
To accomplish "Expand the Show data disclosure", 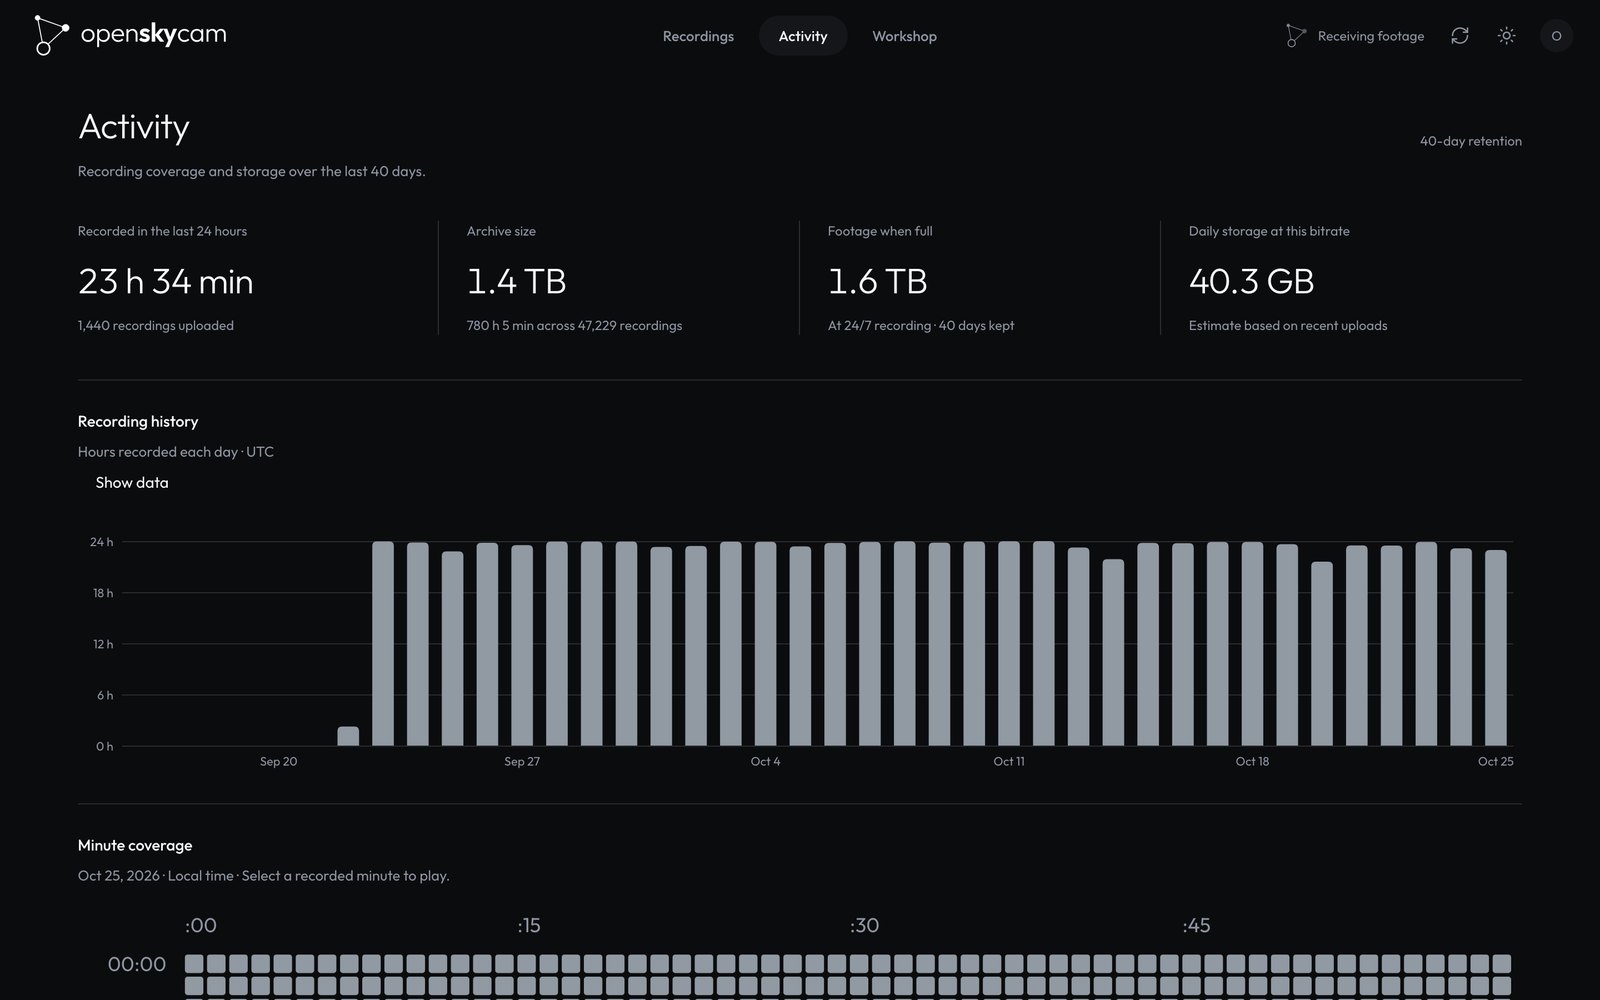I will tap(132, 482).
